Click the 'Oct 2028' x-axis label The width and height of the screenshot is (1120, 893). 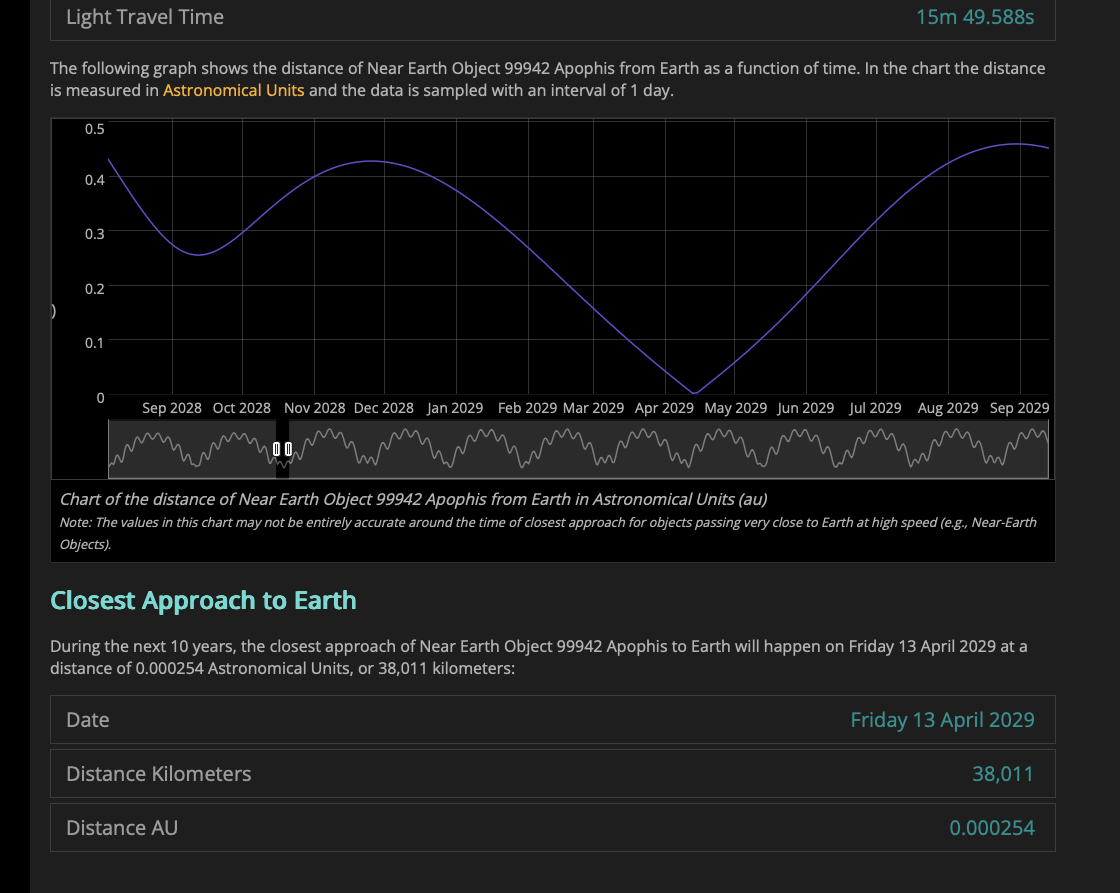click(242, 408)
